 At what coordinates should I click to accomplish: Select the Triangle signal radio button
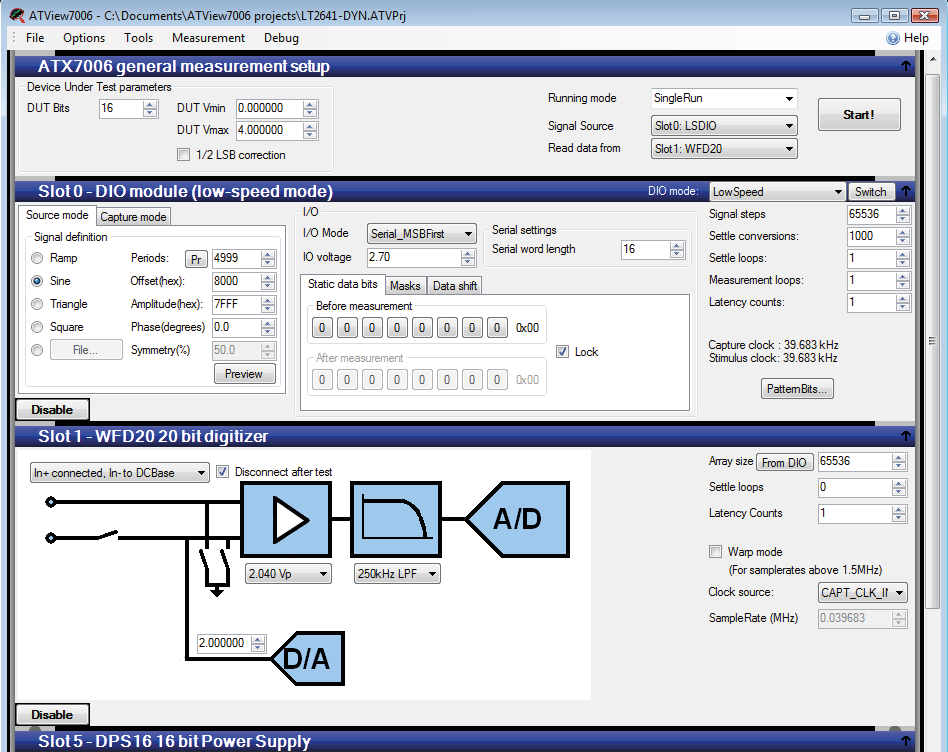[x=38, y=304]
